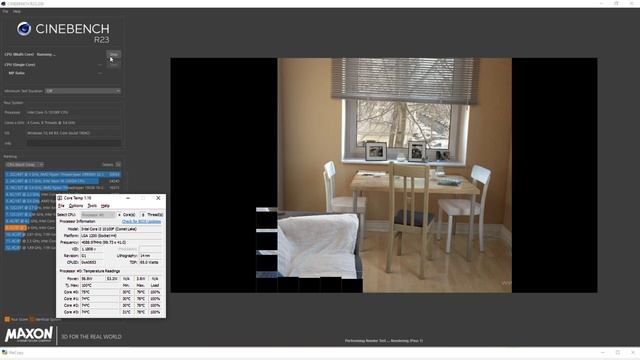Open the Cinebench File menu

[5, 11]
